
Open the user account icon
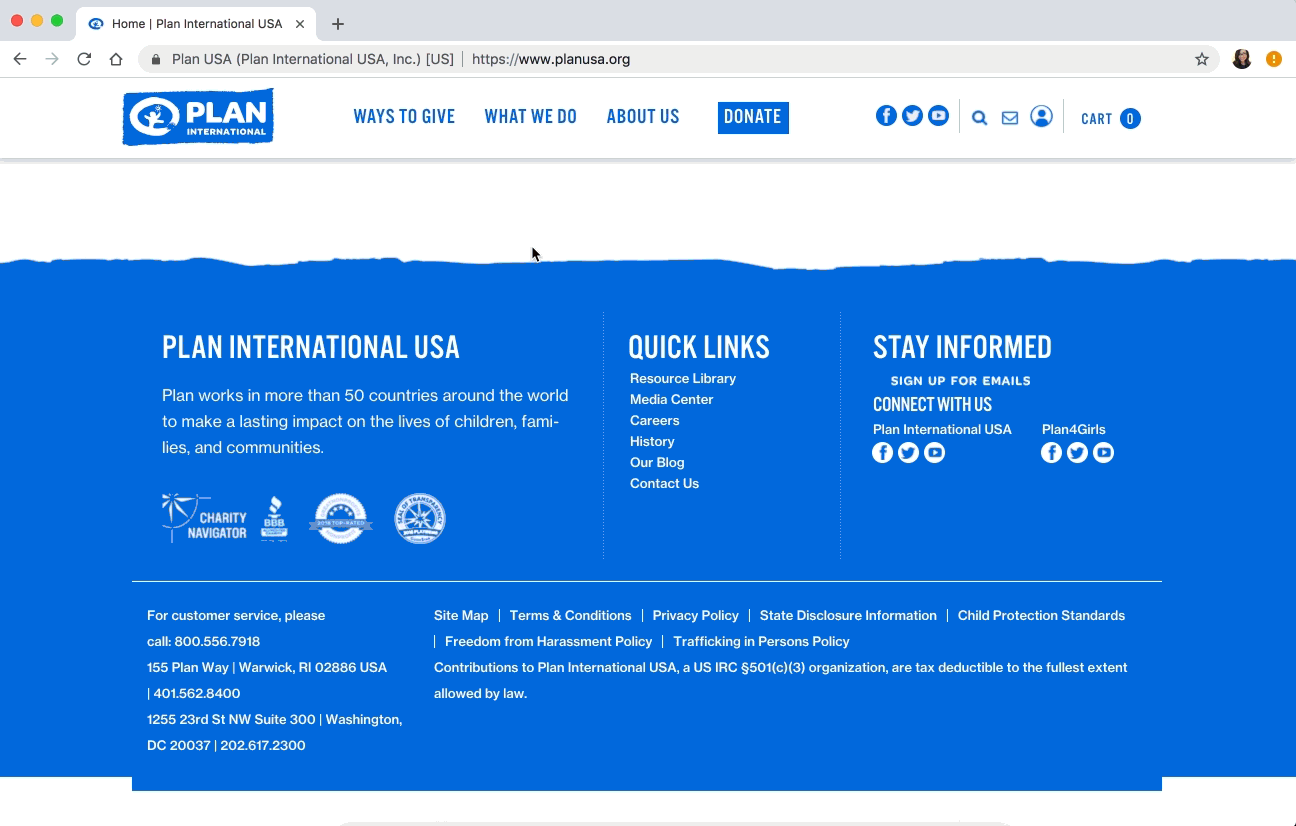click(x=1041, y=117)
